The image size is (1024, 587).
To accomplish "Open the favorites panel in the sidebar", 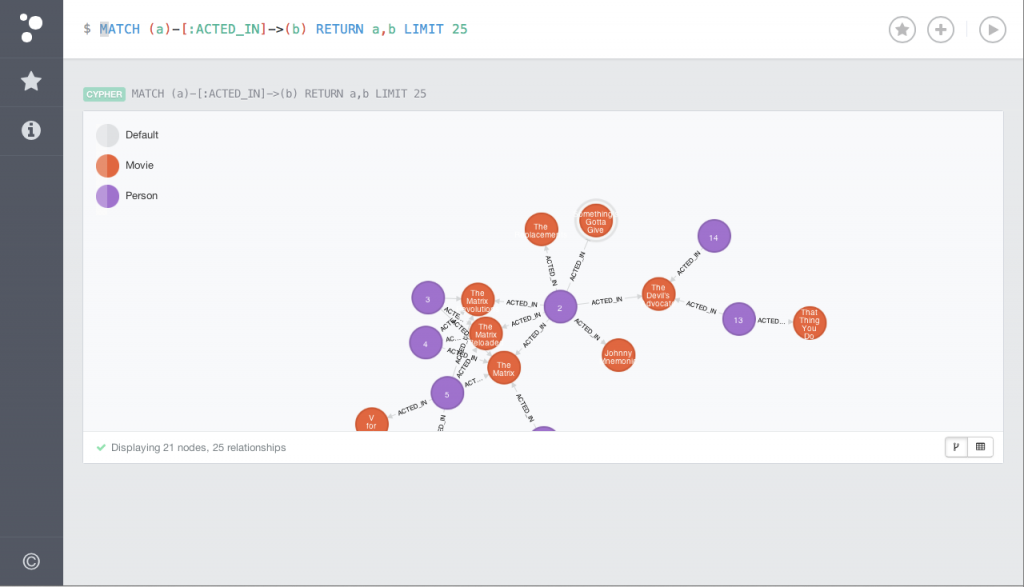I will 31,81.
